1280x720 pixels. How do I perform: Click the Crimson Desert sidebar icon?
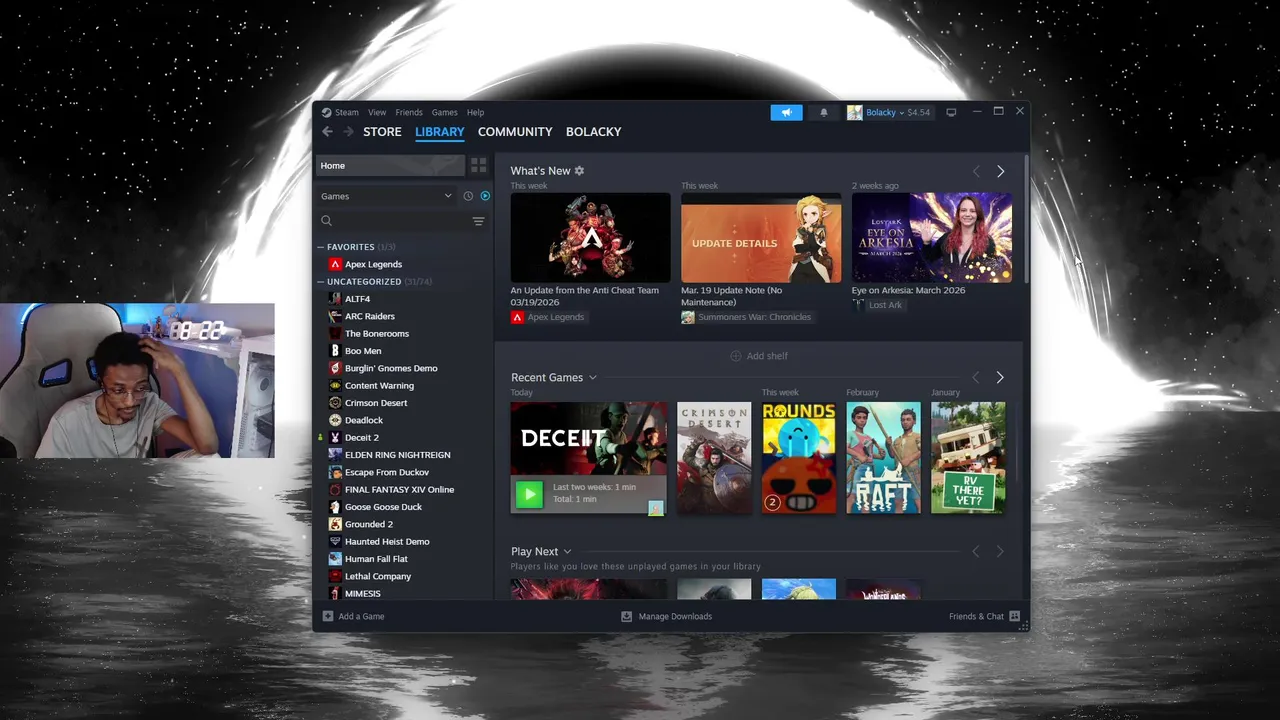336,403
